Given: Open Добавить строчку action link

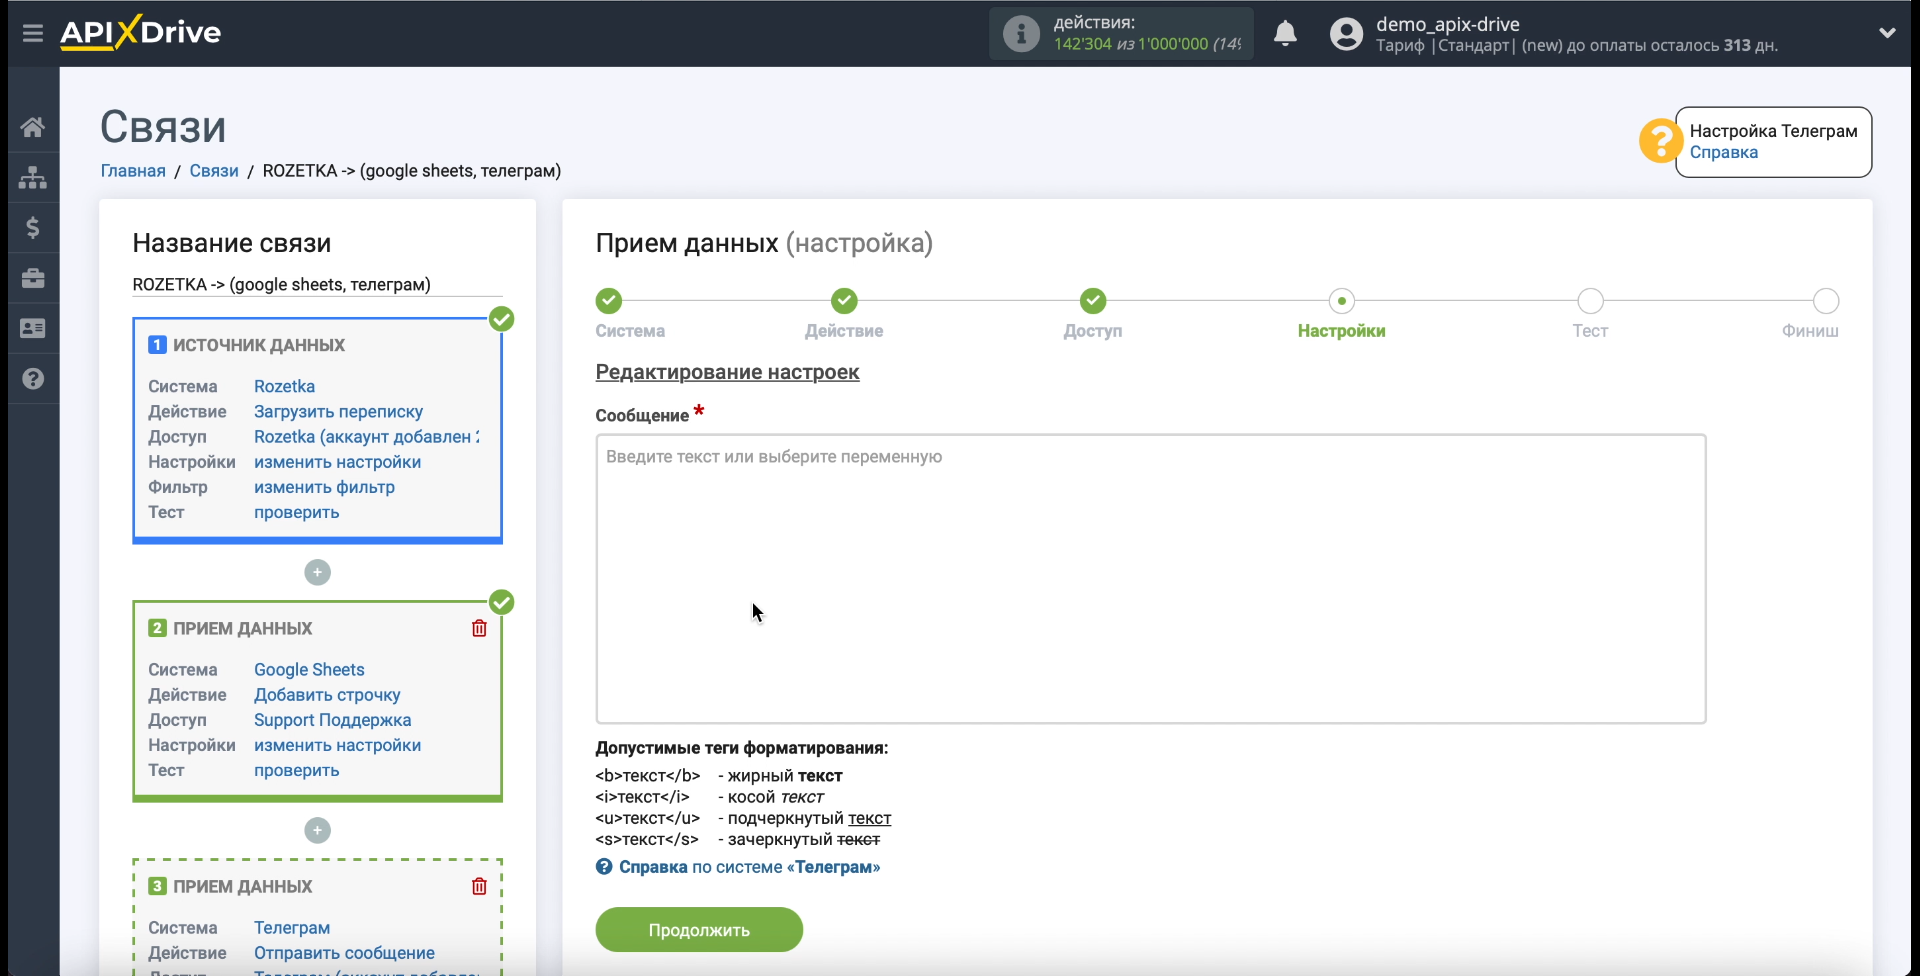Looking at the screenshot, I should [x=327, y=695].
